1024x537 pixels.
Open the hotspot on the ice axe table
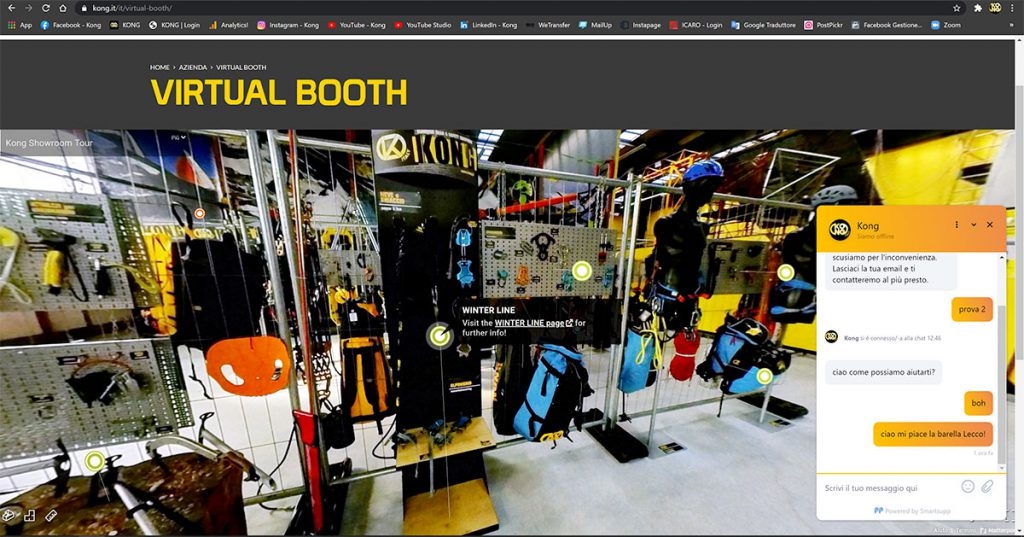(94, 461)
